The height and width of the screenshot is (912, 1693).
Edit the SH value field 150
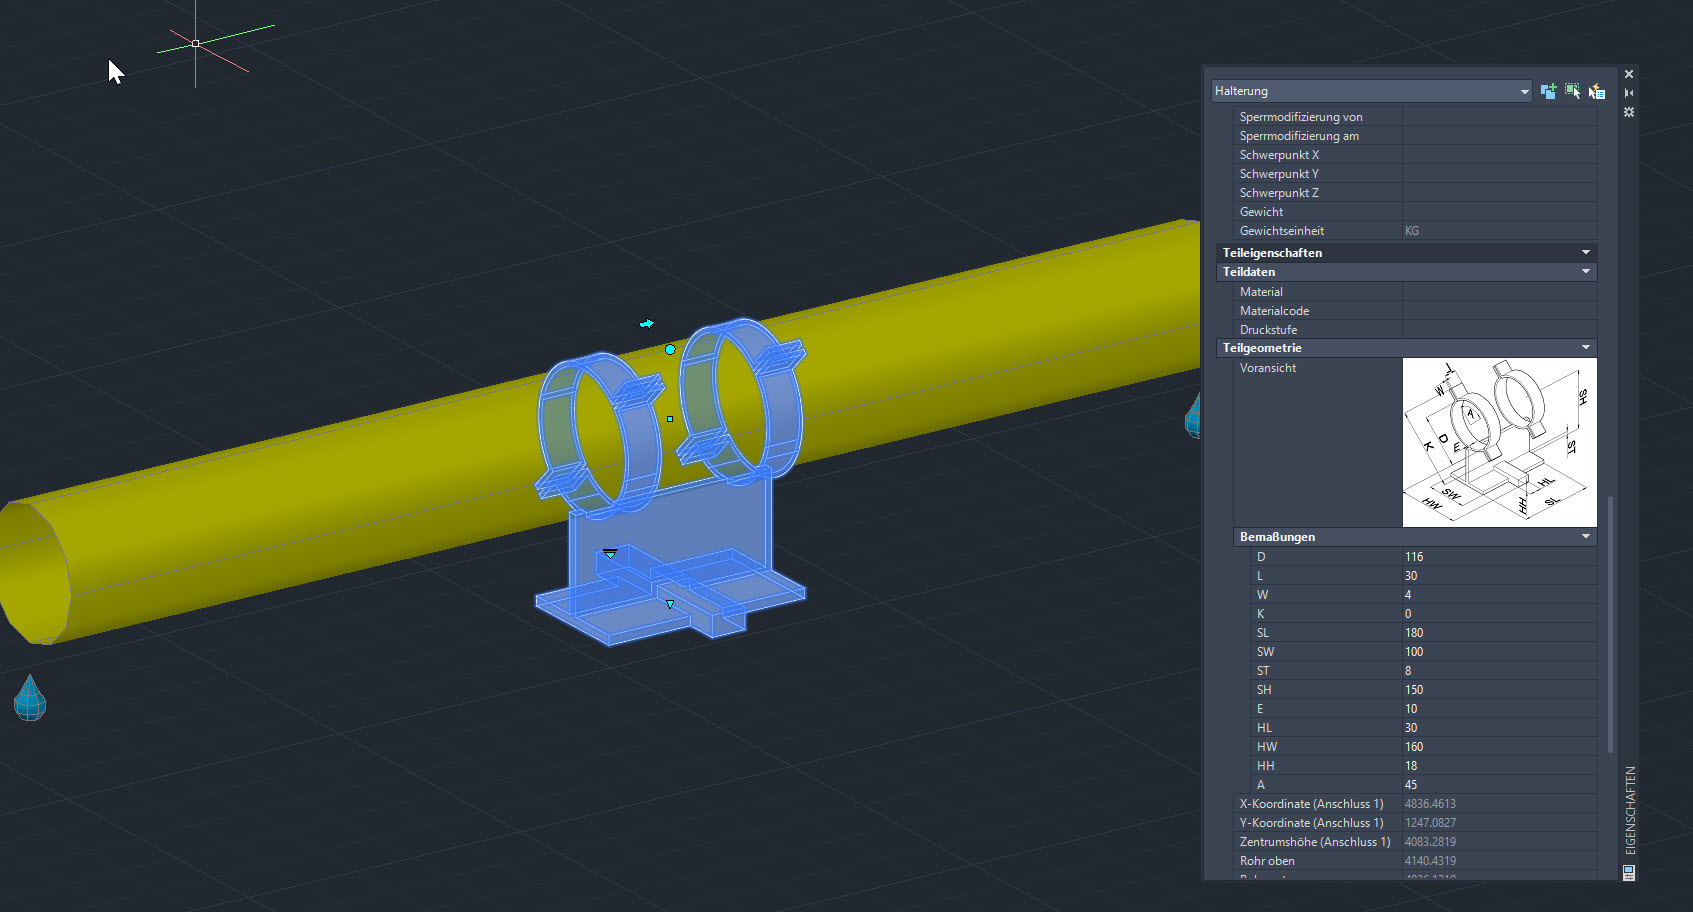click(1499, 690)
